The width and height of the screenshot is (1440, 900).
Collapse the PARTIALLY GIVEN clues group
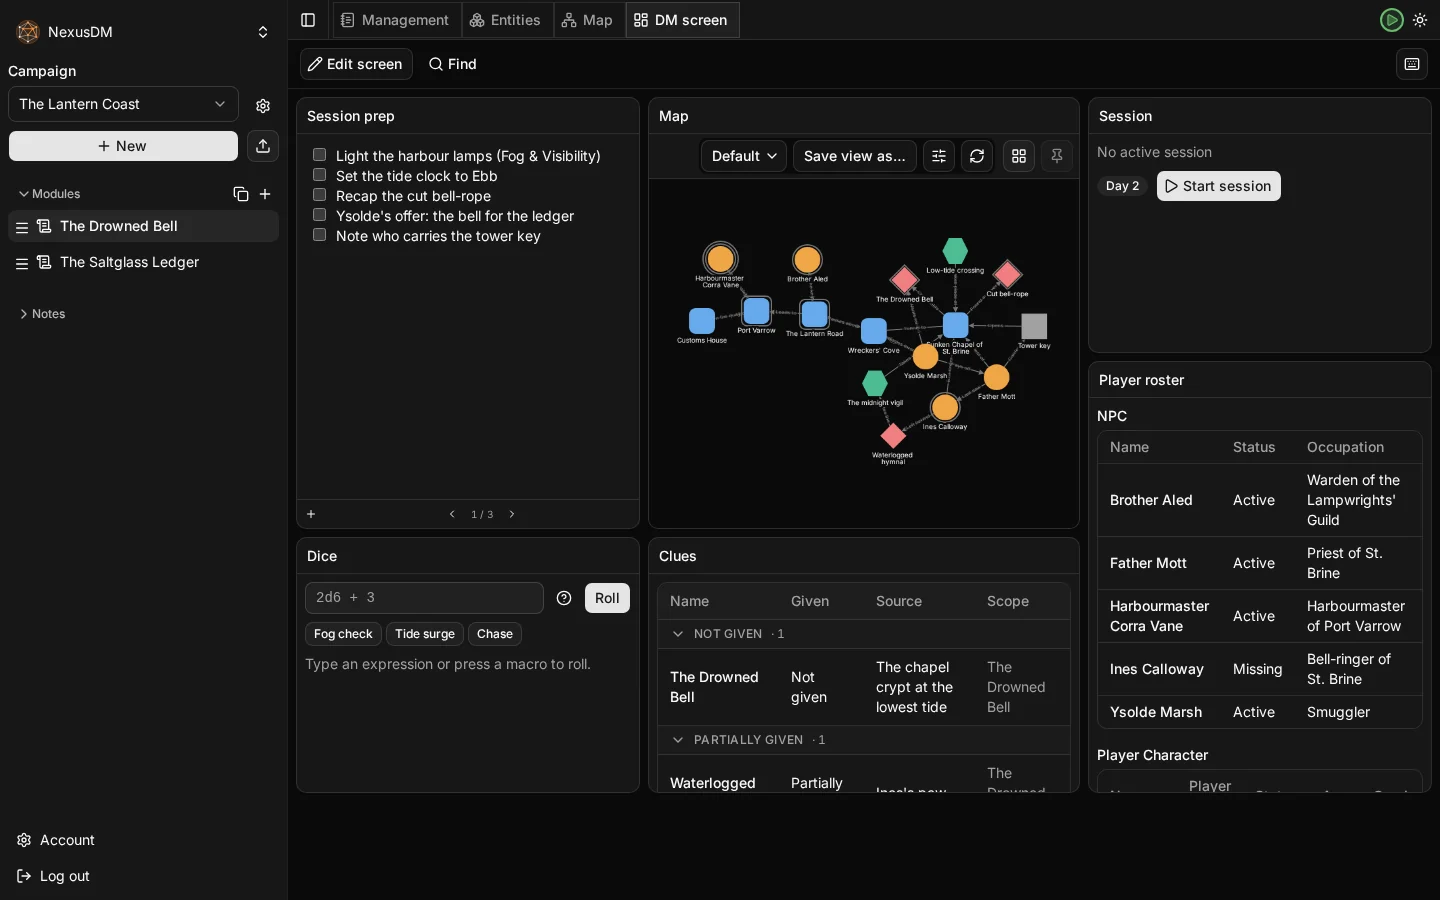[678, 740]
